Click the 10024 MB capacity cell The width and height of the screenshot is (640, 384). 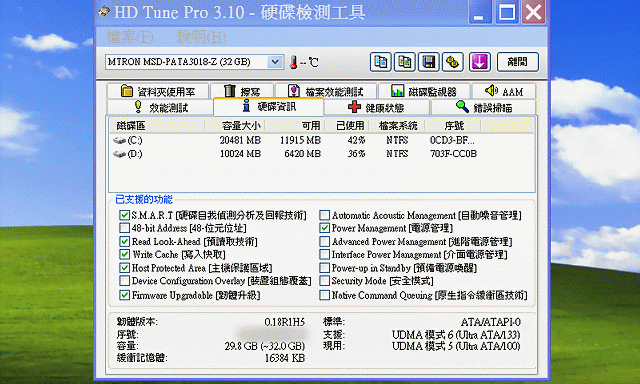tap(240, 154)
